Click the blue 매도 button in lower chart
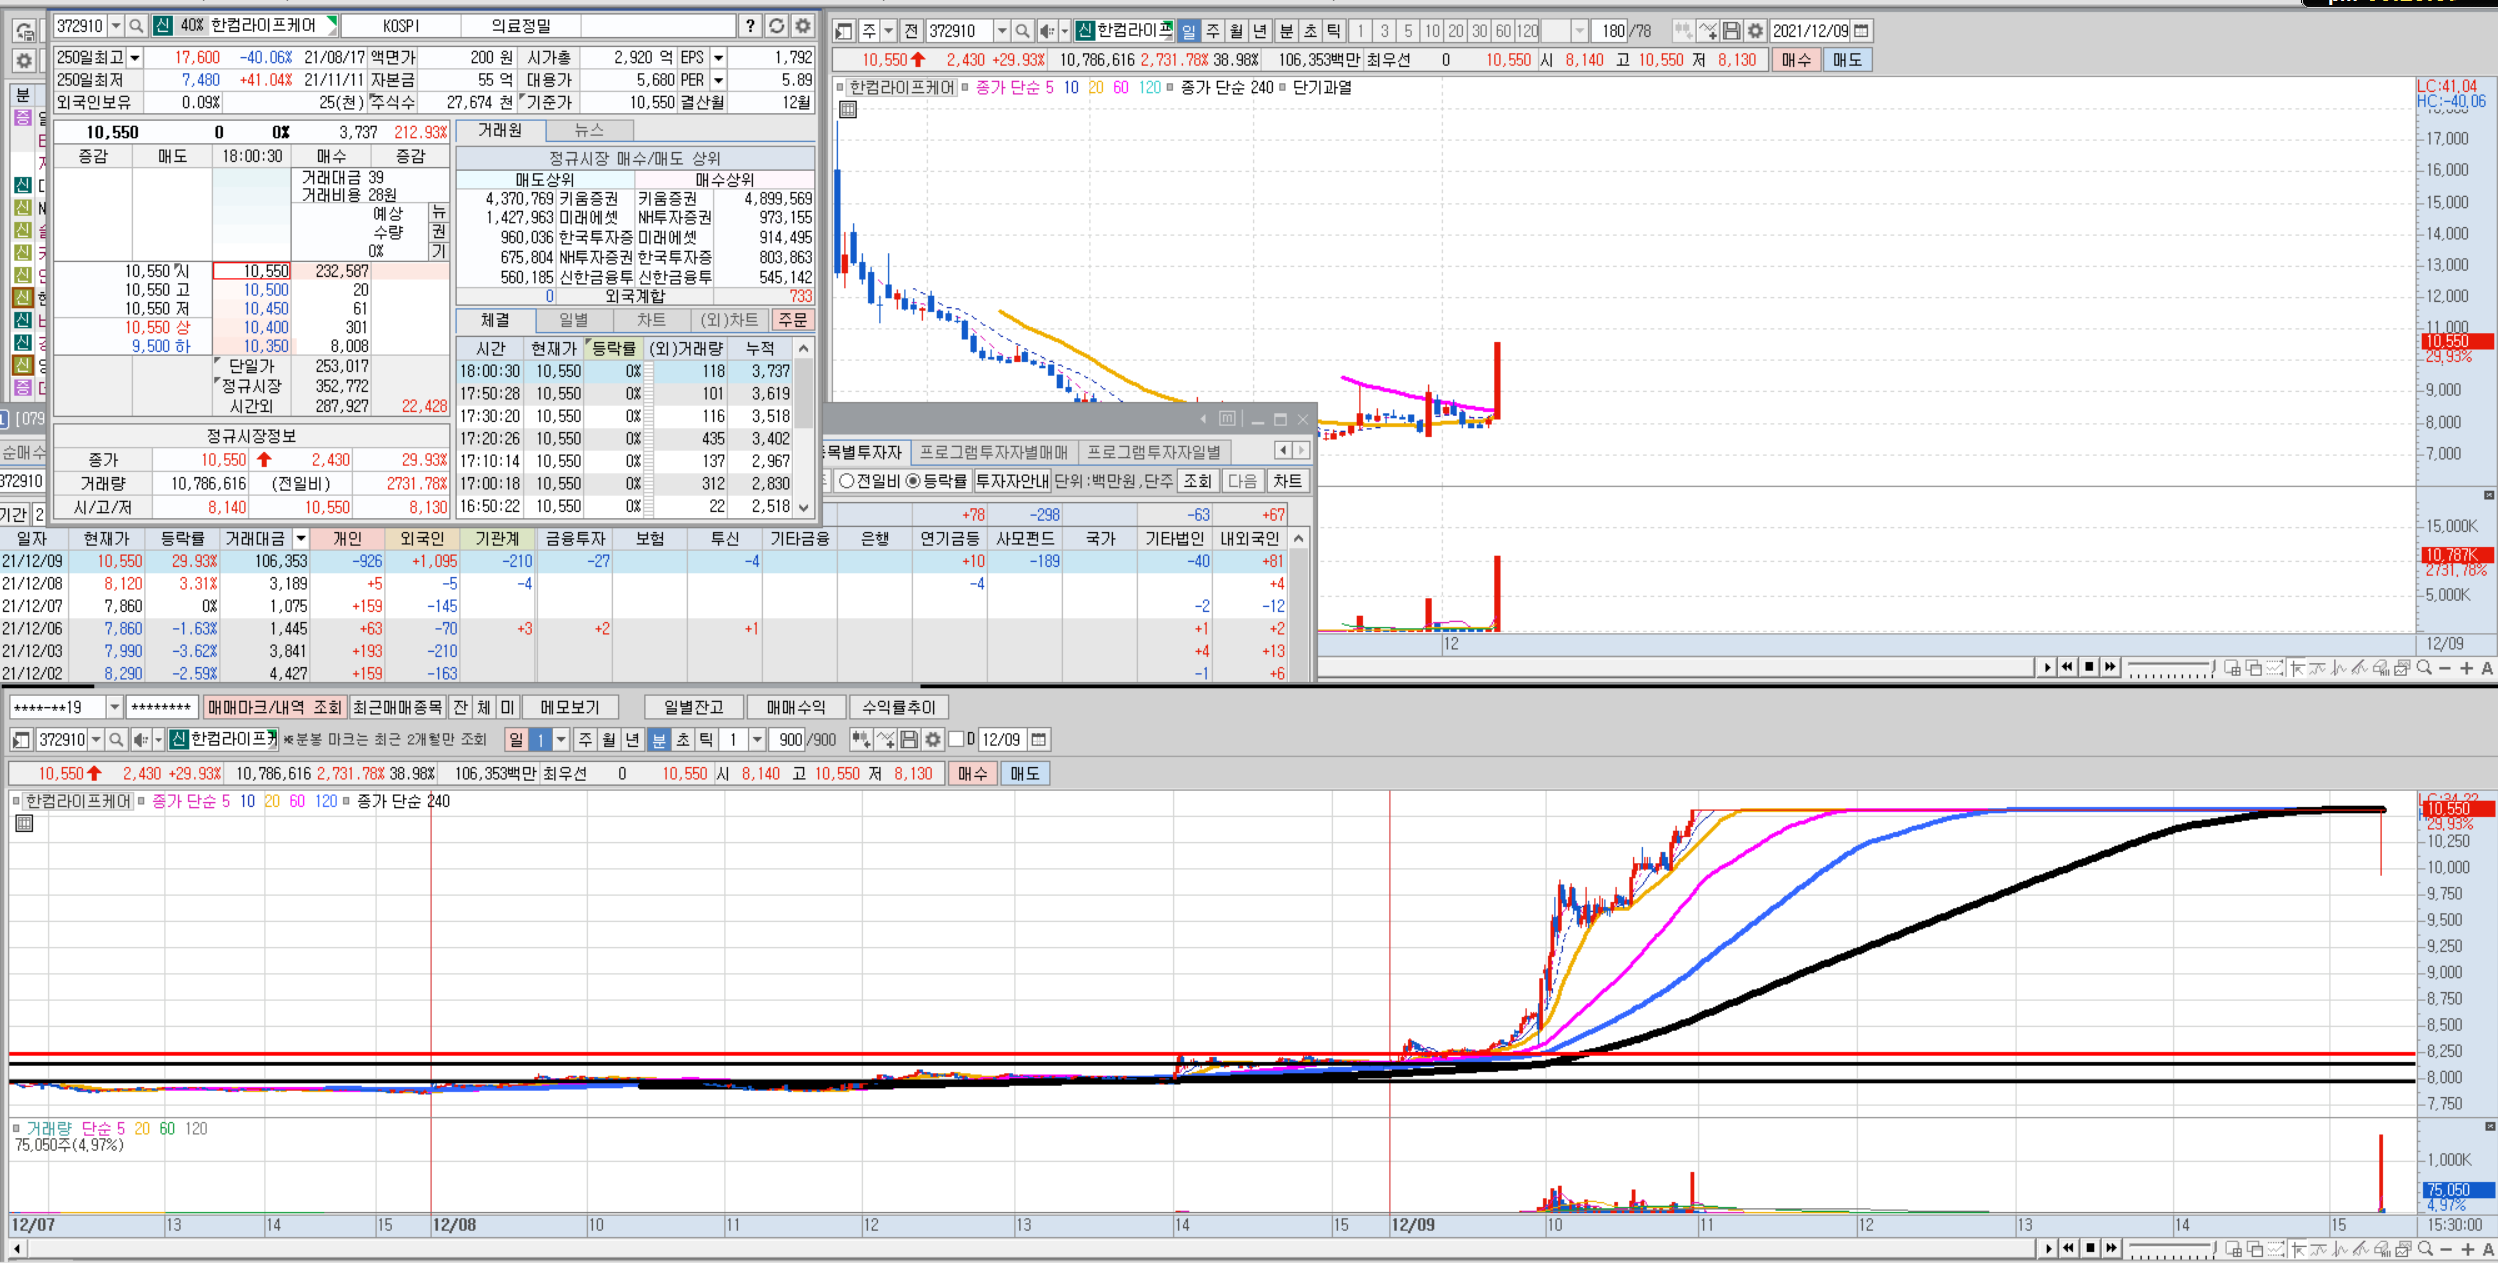2498x1263 pixels. pyautogui.click(x=1024, y=774)
